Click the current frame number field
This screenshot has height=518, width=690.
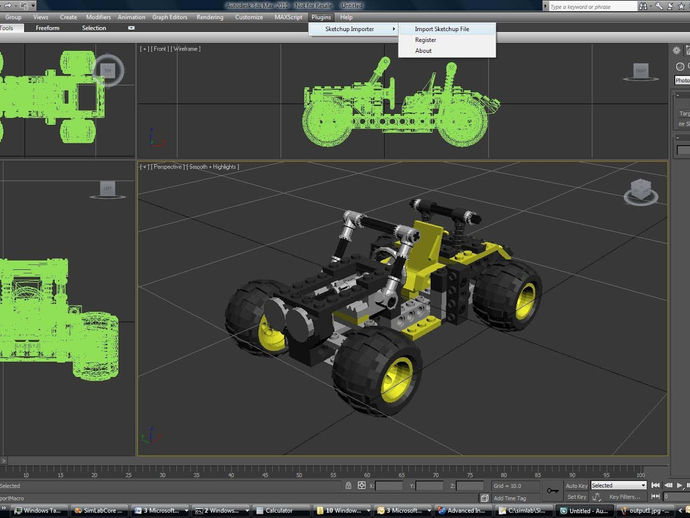pos(676,496)
